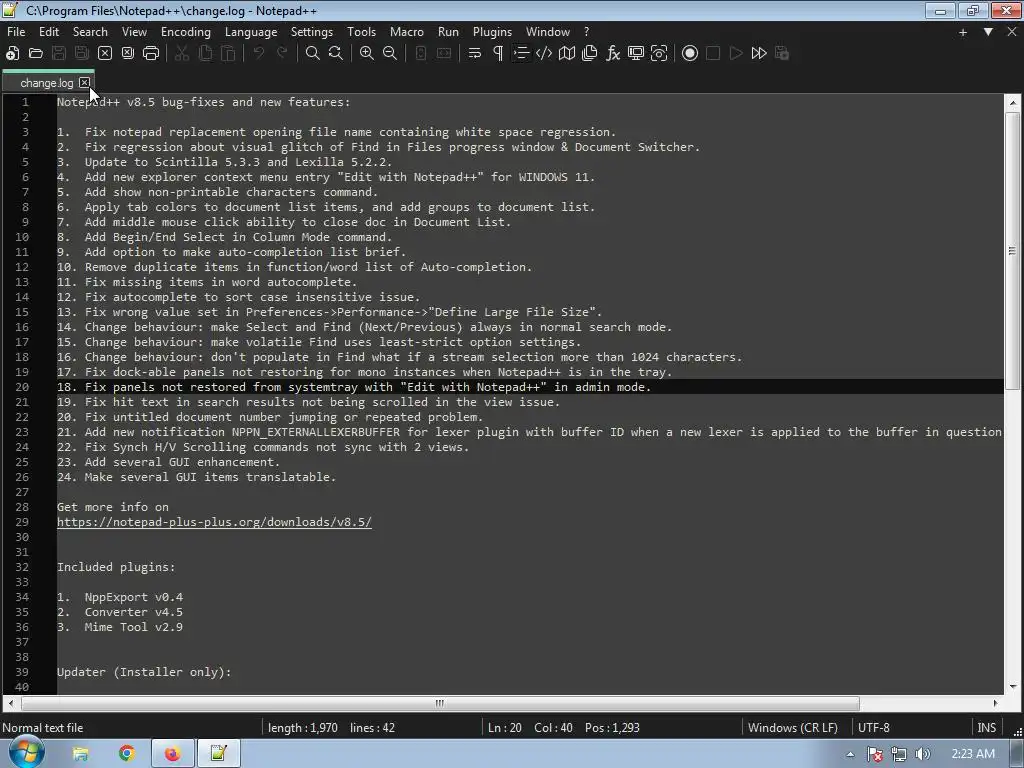Screen dimensions: 1024x768
Task: Show the Document Map panel
Action: [x=567, y=54]
